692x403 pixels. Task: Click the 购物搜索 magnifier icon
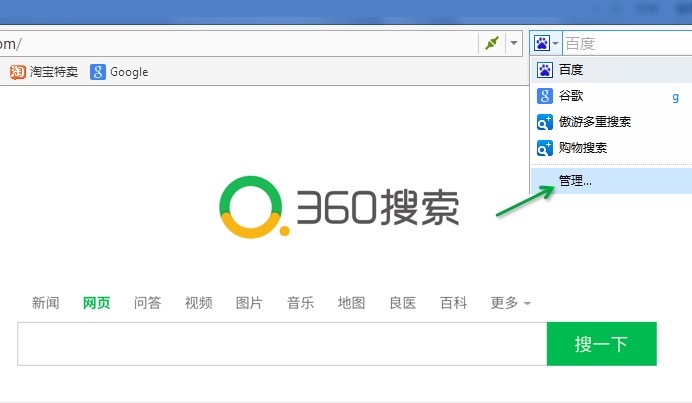coord(545,148)
